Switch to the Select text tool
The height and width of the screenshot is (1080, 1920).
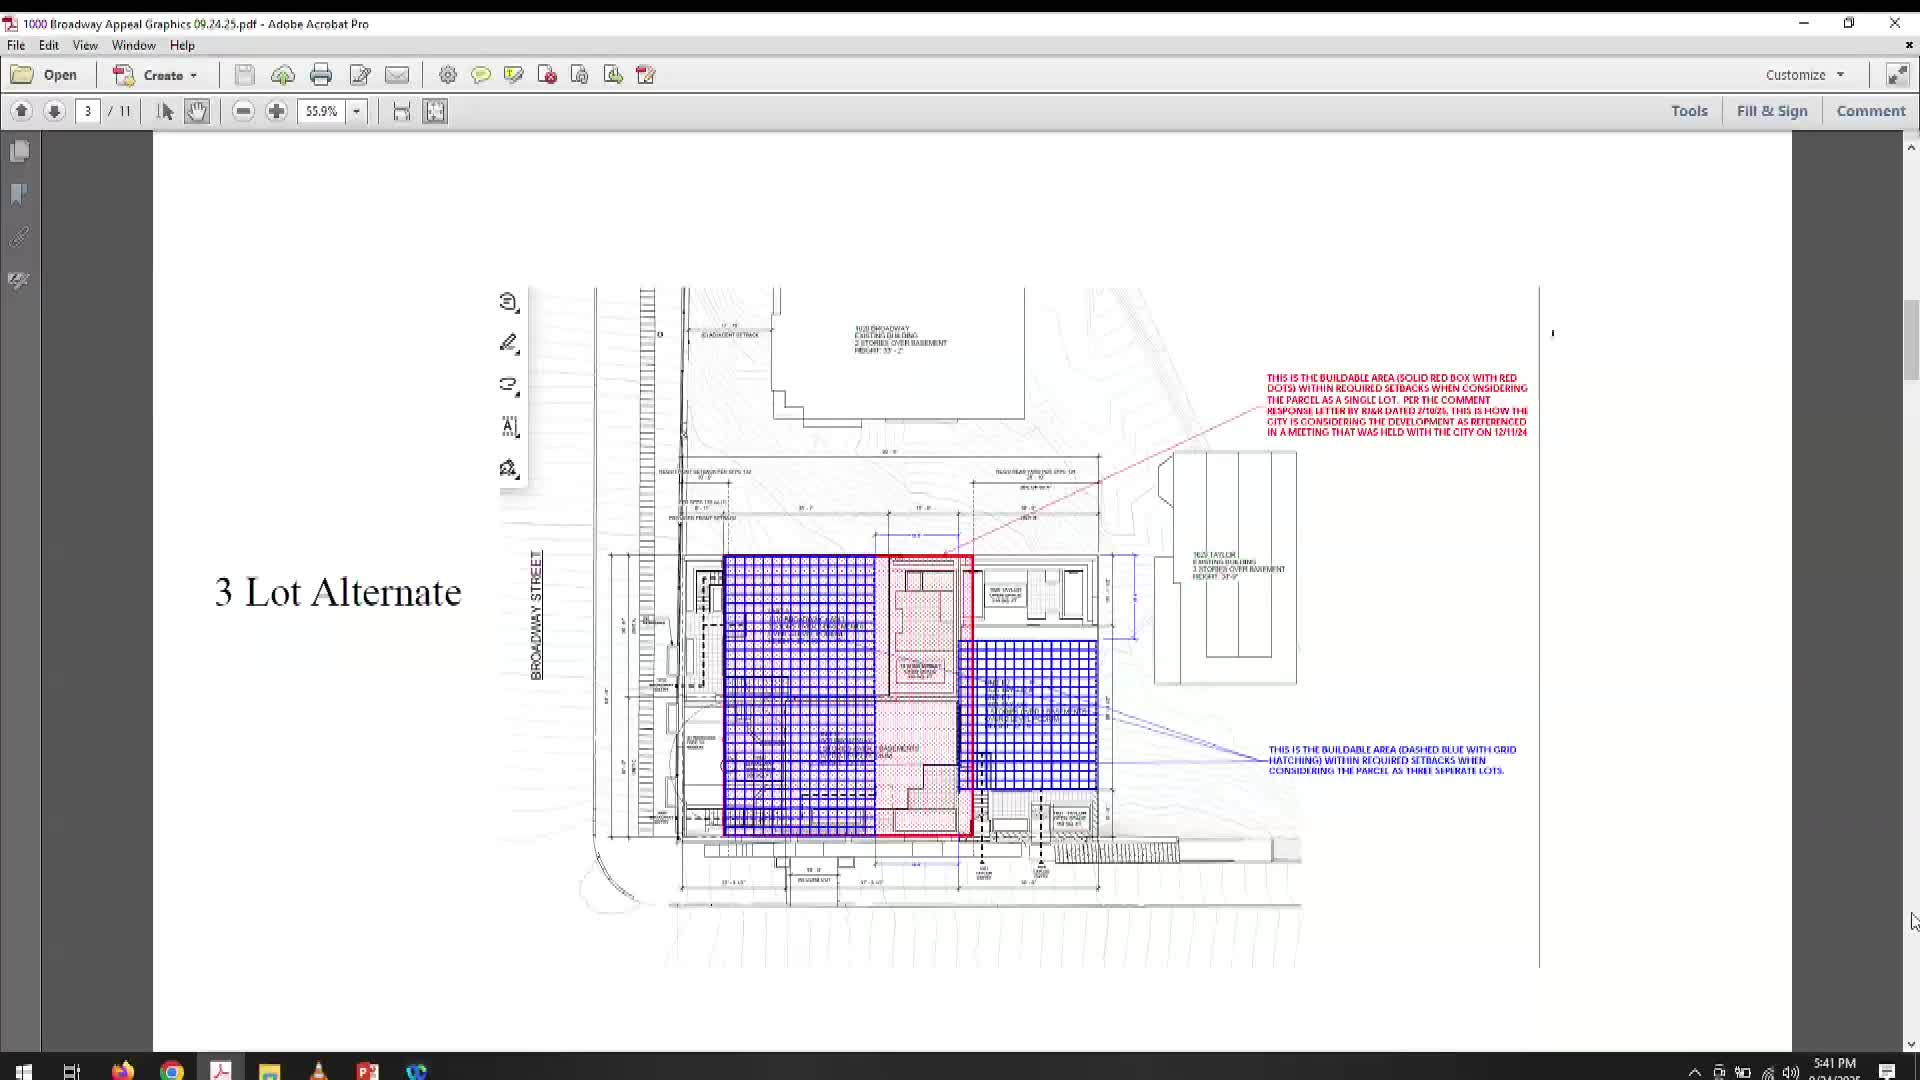click(166, 111)
